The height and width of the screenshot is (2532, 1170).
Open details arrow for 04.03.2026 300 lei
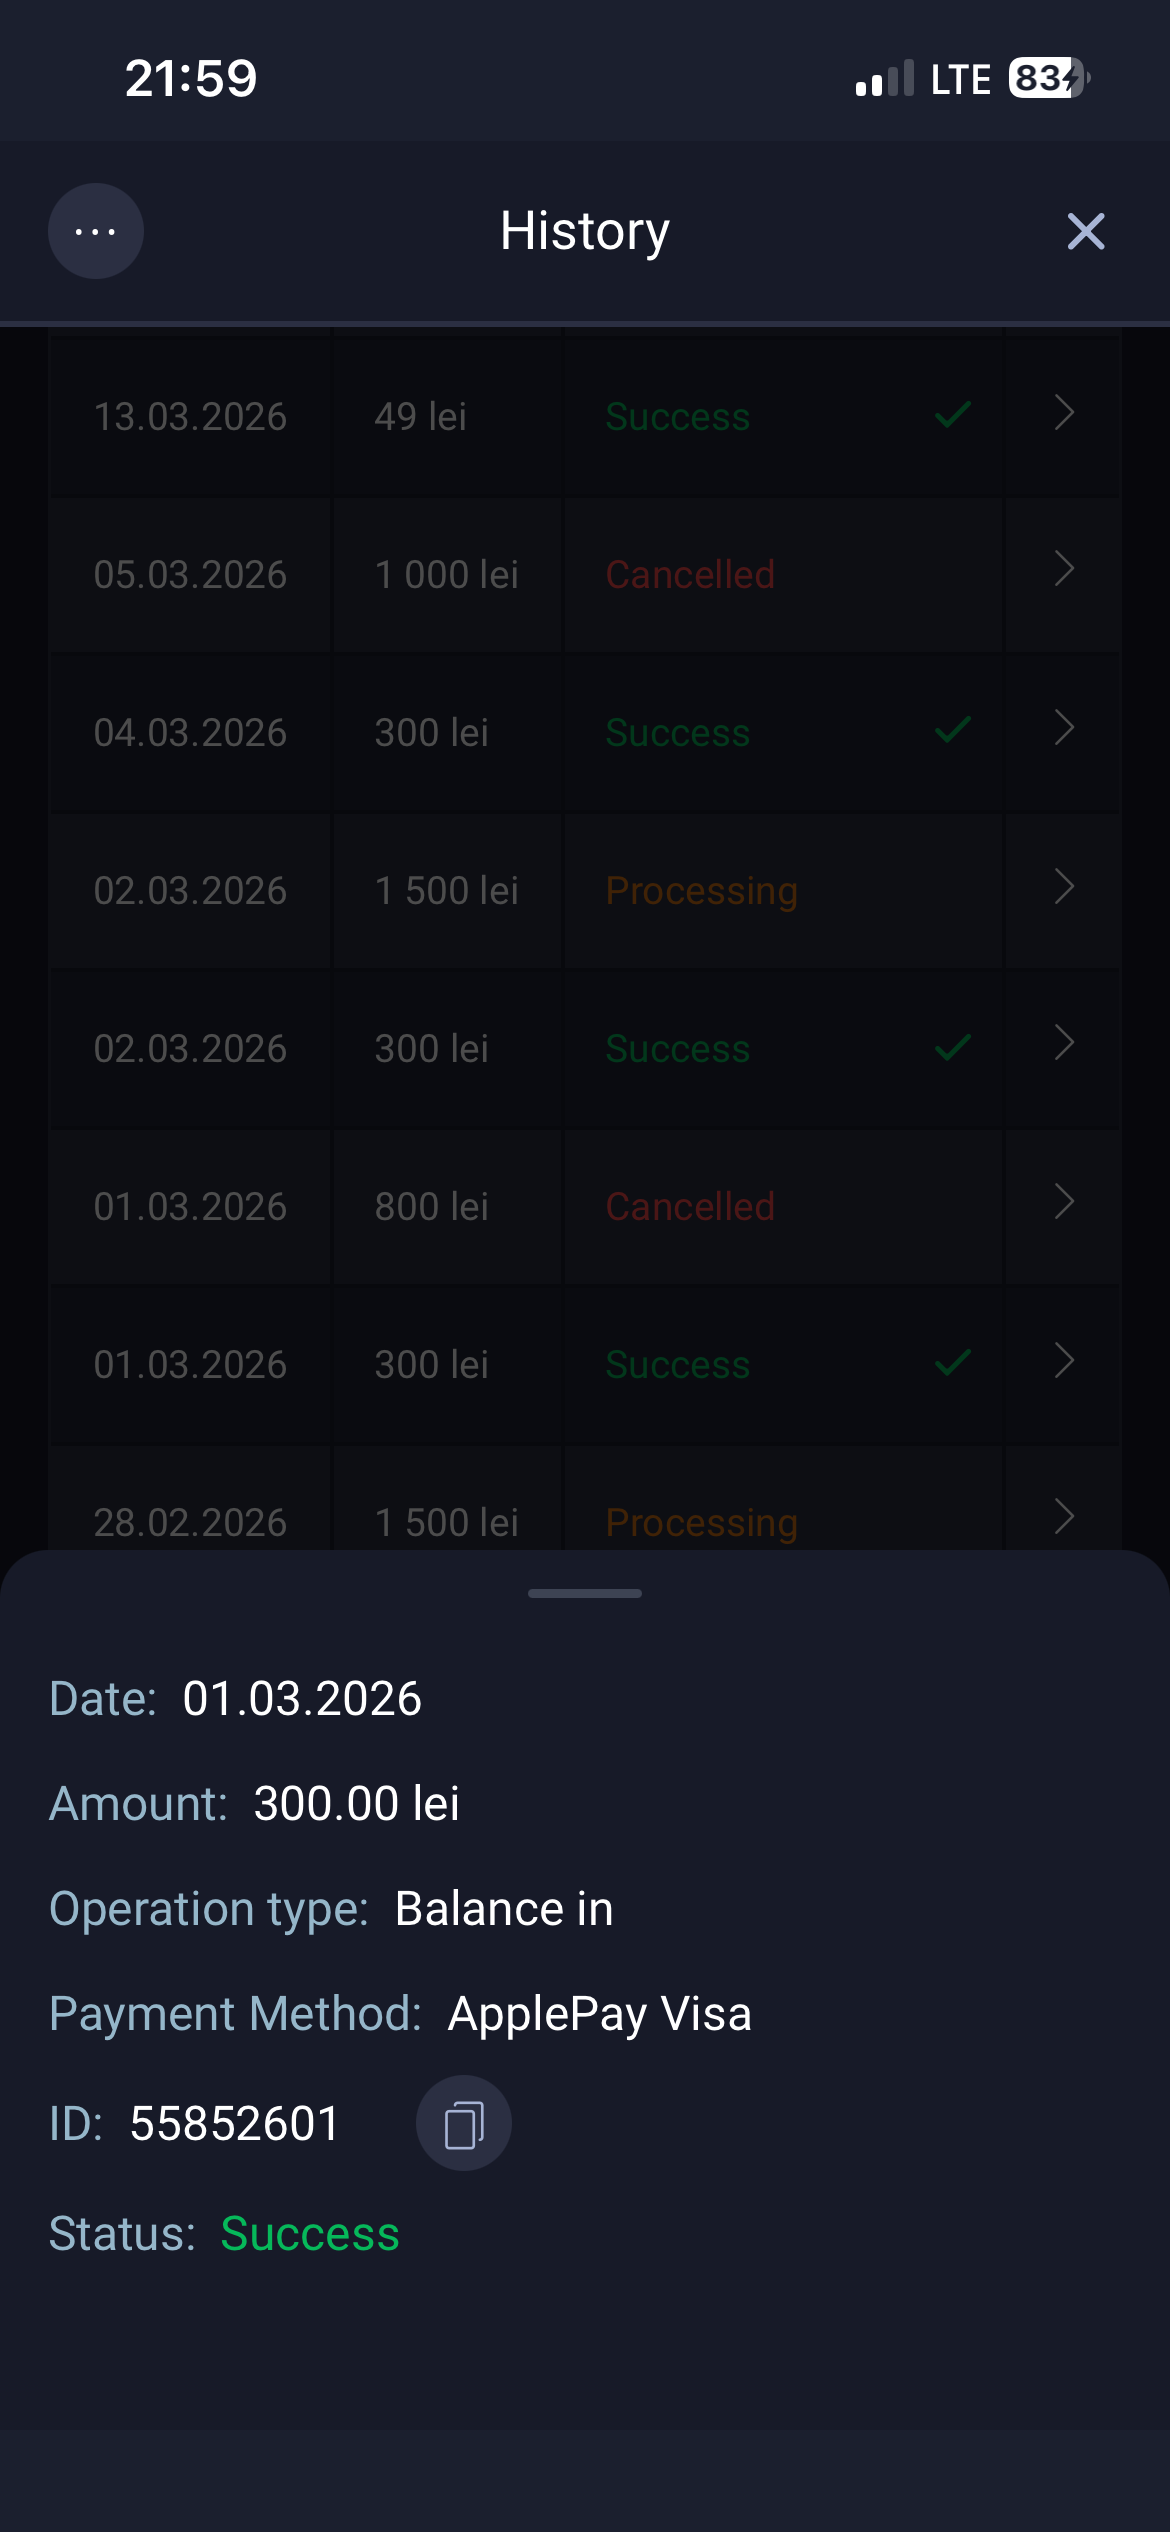point(1064,728)
